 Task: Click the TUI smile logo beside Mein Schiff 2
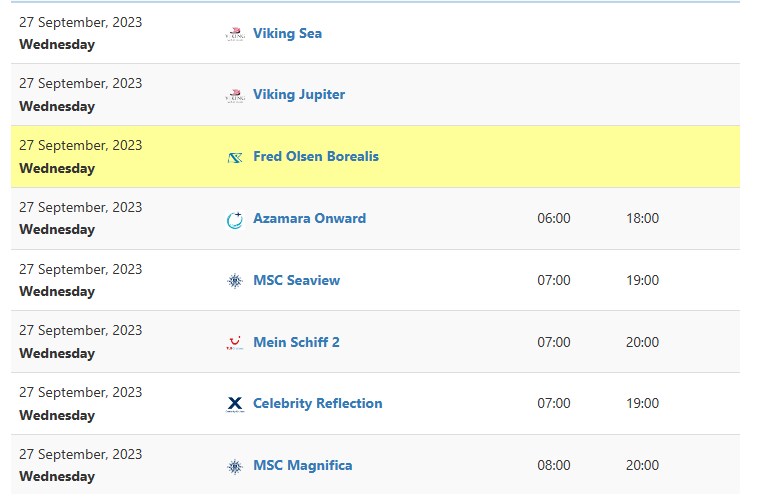tap(235, 342)
